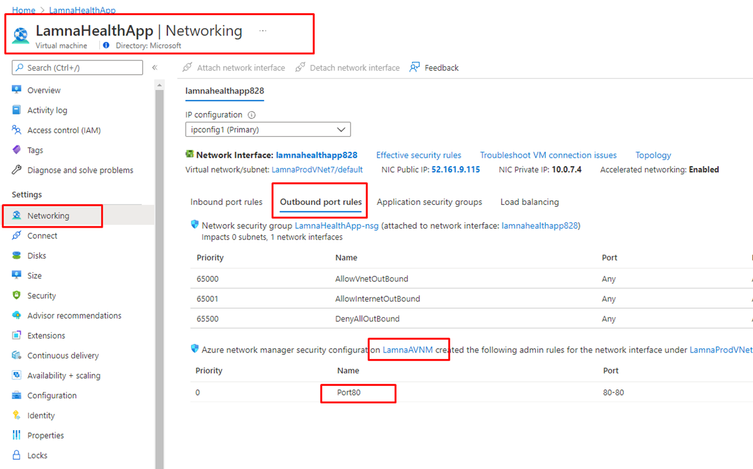
Task: Open the Overview sidebar item
Action: point(44,90)
